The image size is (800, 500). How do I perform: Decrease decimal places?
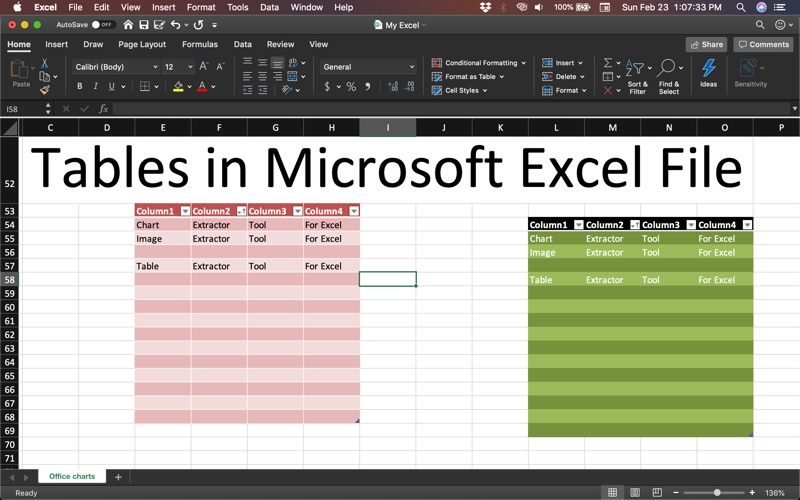[x=410, y=87]
